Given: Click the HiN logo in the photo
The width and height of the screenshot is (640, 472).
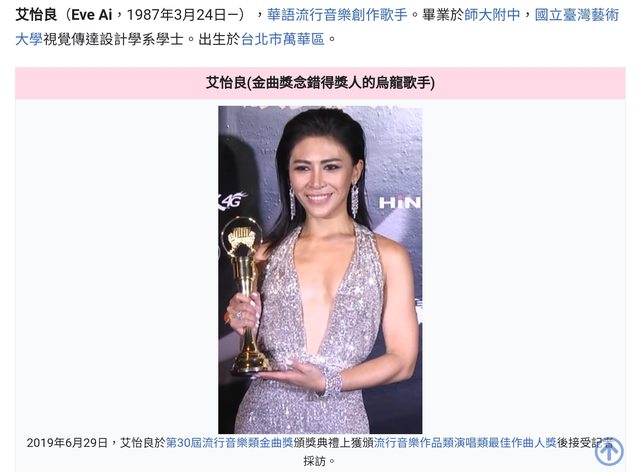Looking at the screenshot, I should click(x=400, y=202).
